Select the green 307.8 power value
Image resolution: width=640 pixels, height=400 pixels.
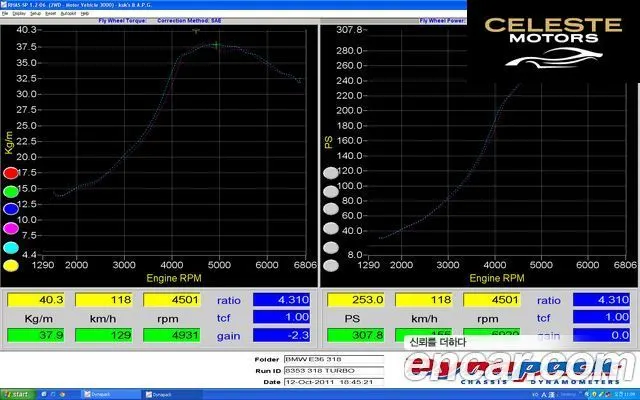coord(356,335)
